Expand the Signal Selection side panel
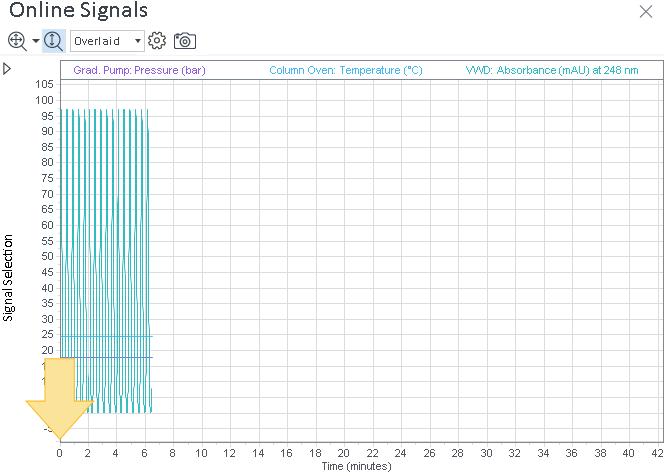 coord(7,69)
